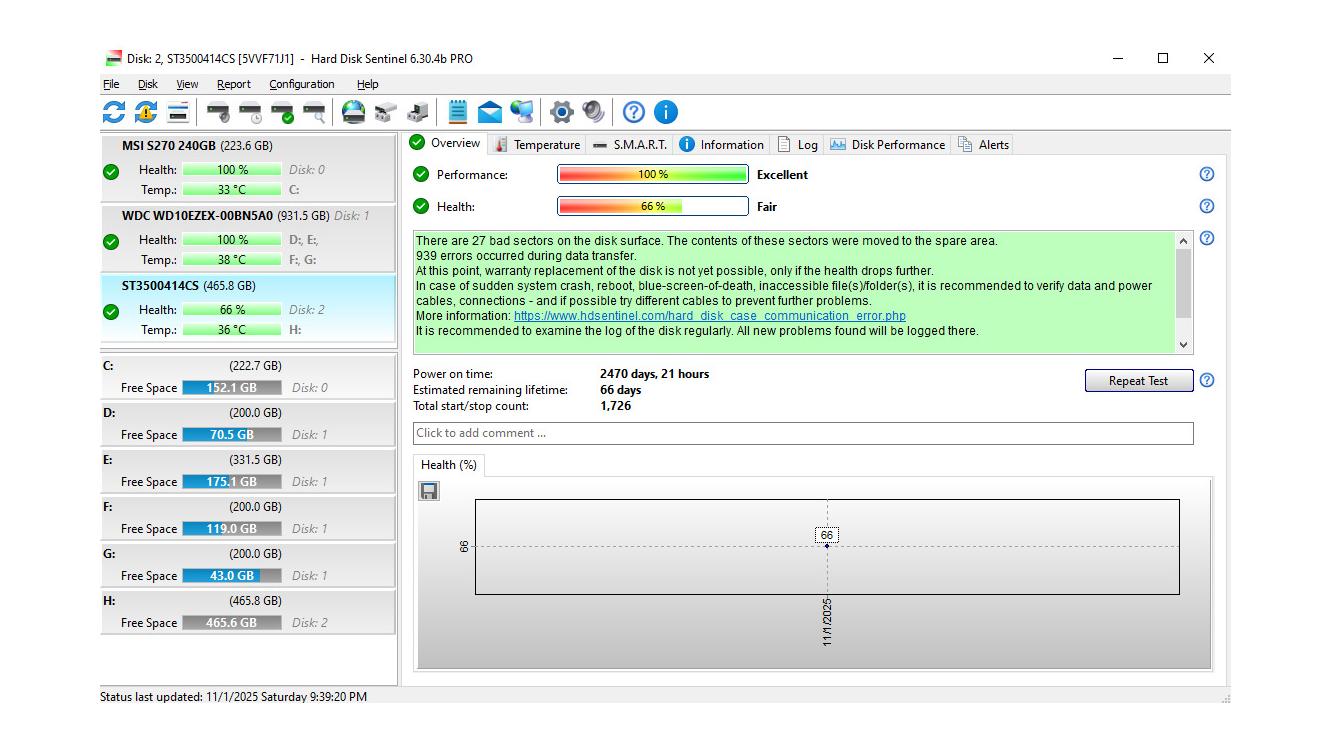Click the disk with green checkmark icon
The width and height of the screenshot is (1331, 749).
point(282,112)
